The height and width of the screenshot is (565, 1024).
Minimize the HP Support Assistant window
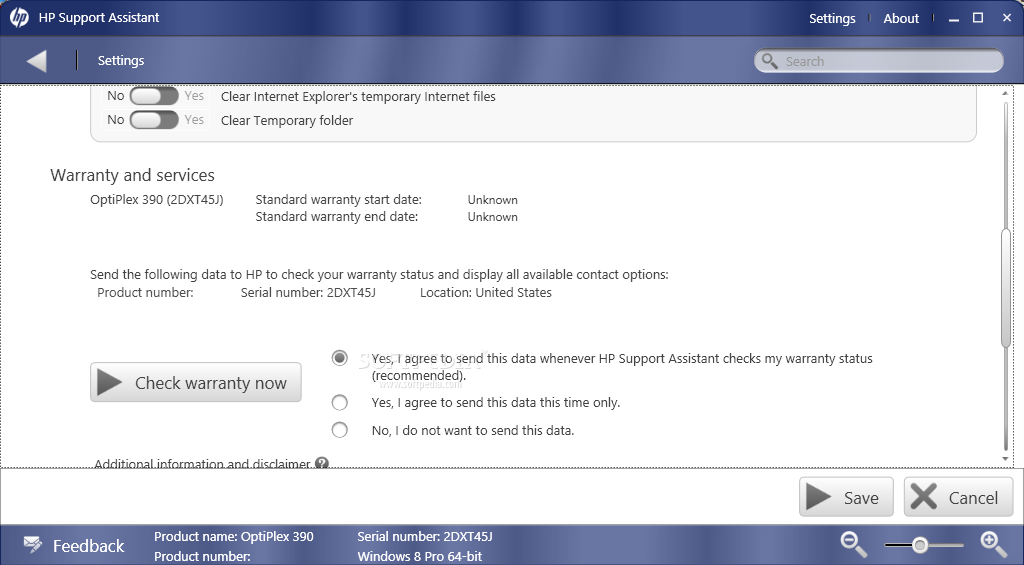[x=954, y=20]
